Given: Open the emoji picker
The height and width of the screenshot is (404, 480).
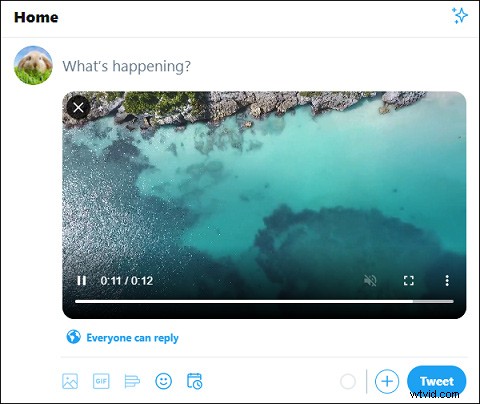Looking at the screenshot, I should [163, 381].
